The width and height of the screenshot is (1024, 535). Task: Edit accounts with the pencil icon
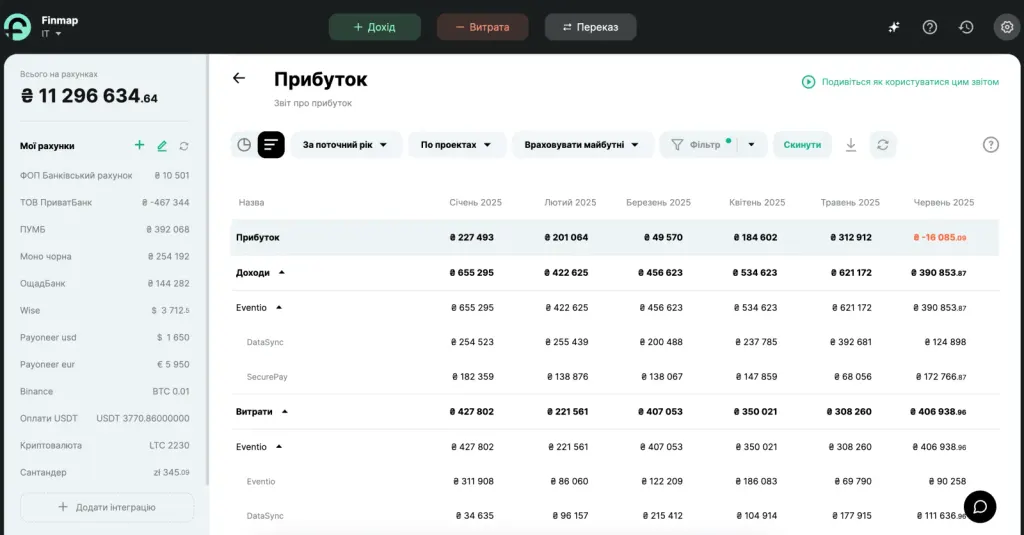tap(162, 146)
